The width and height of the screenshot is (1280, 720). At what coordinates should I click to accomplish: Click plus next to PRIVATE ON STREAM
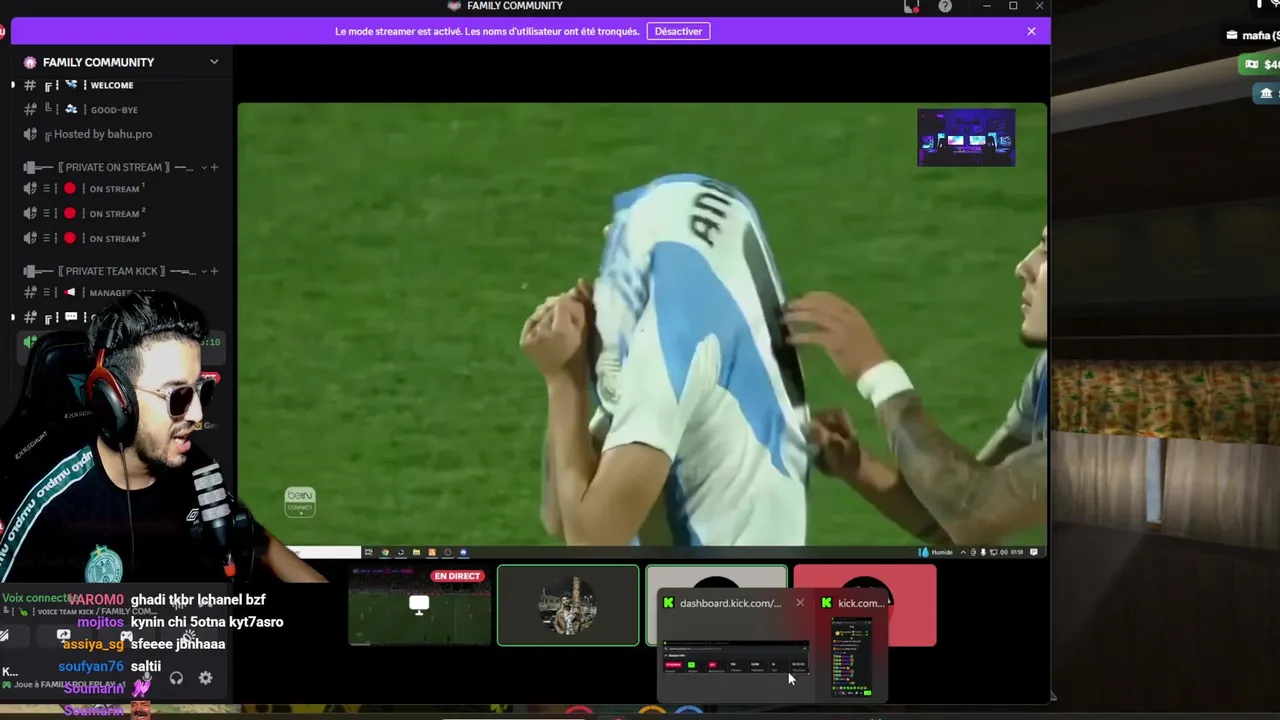click(x=214, y=167)
